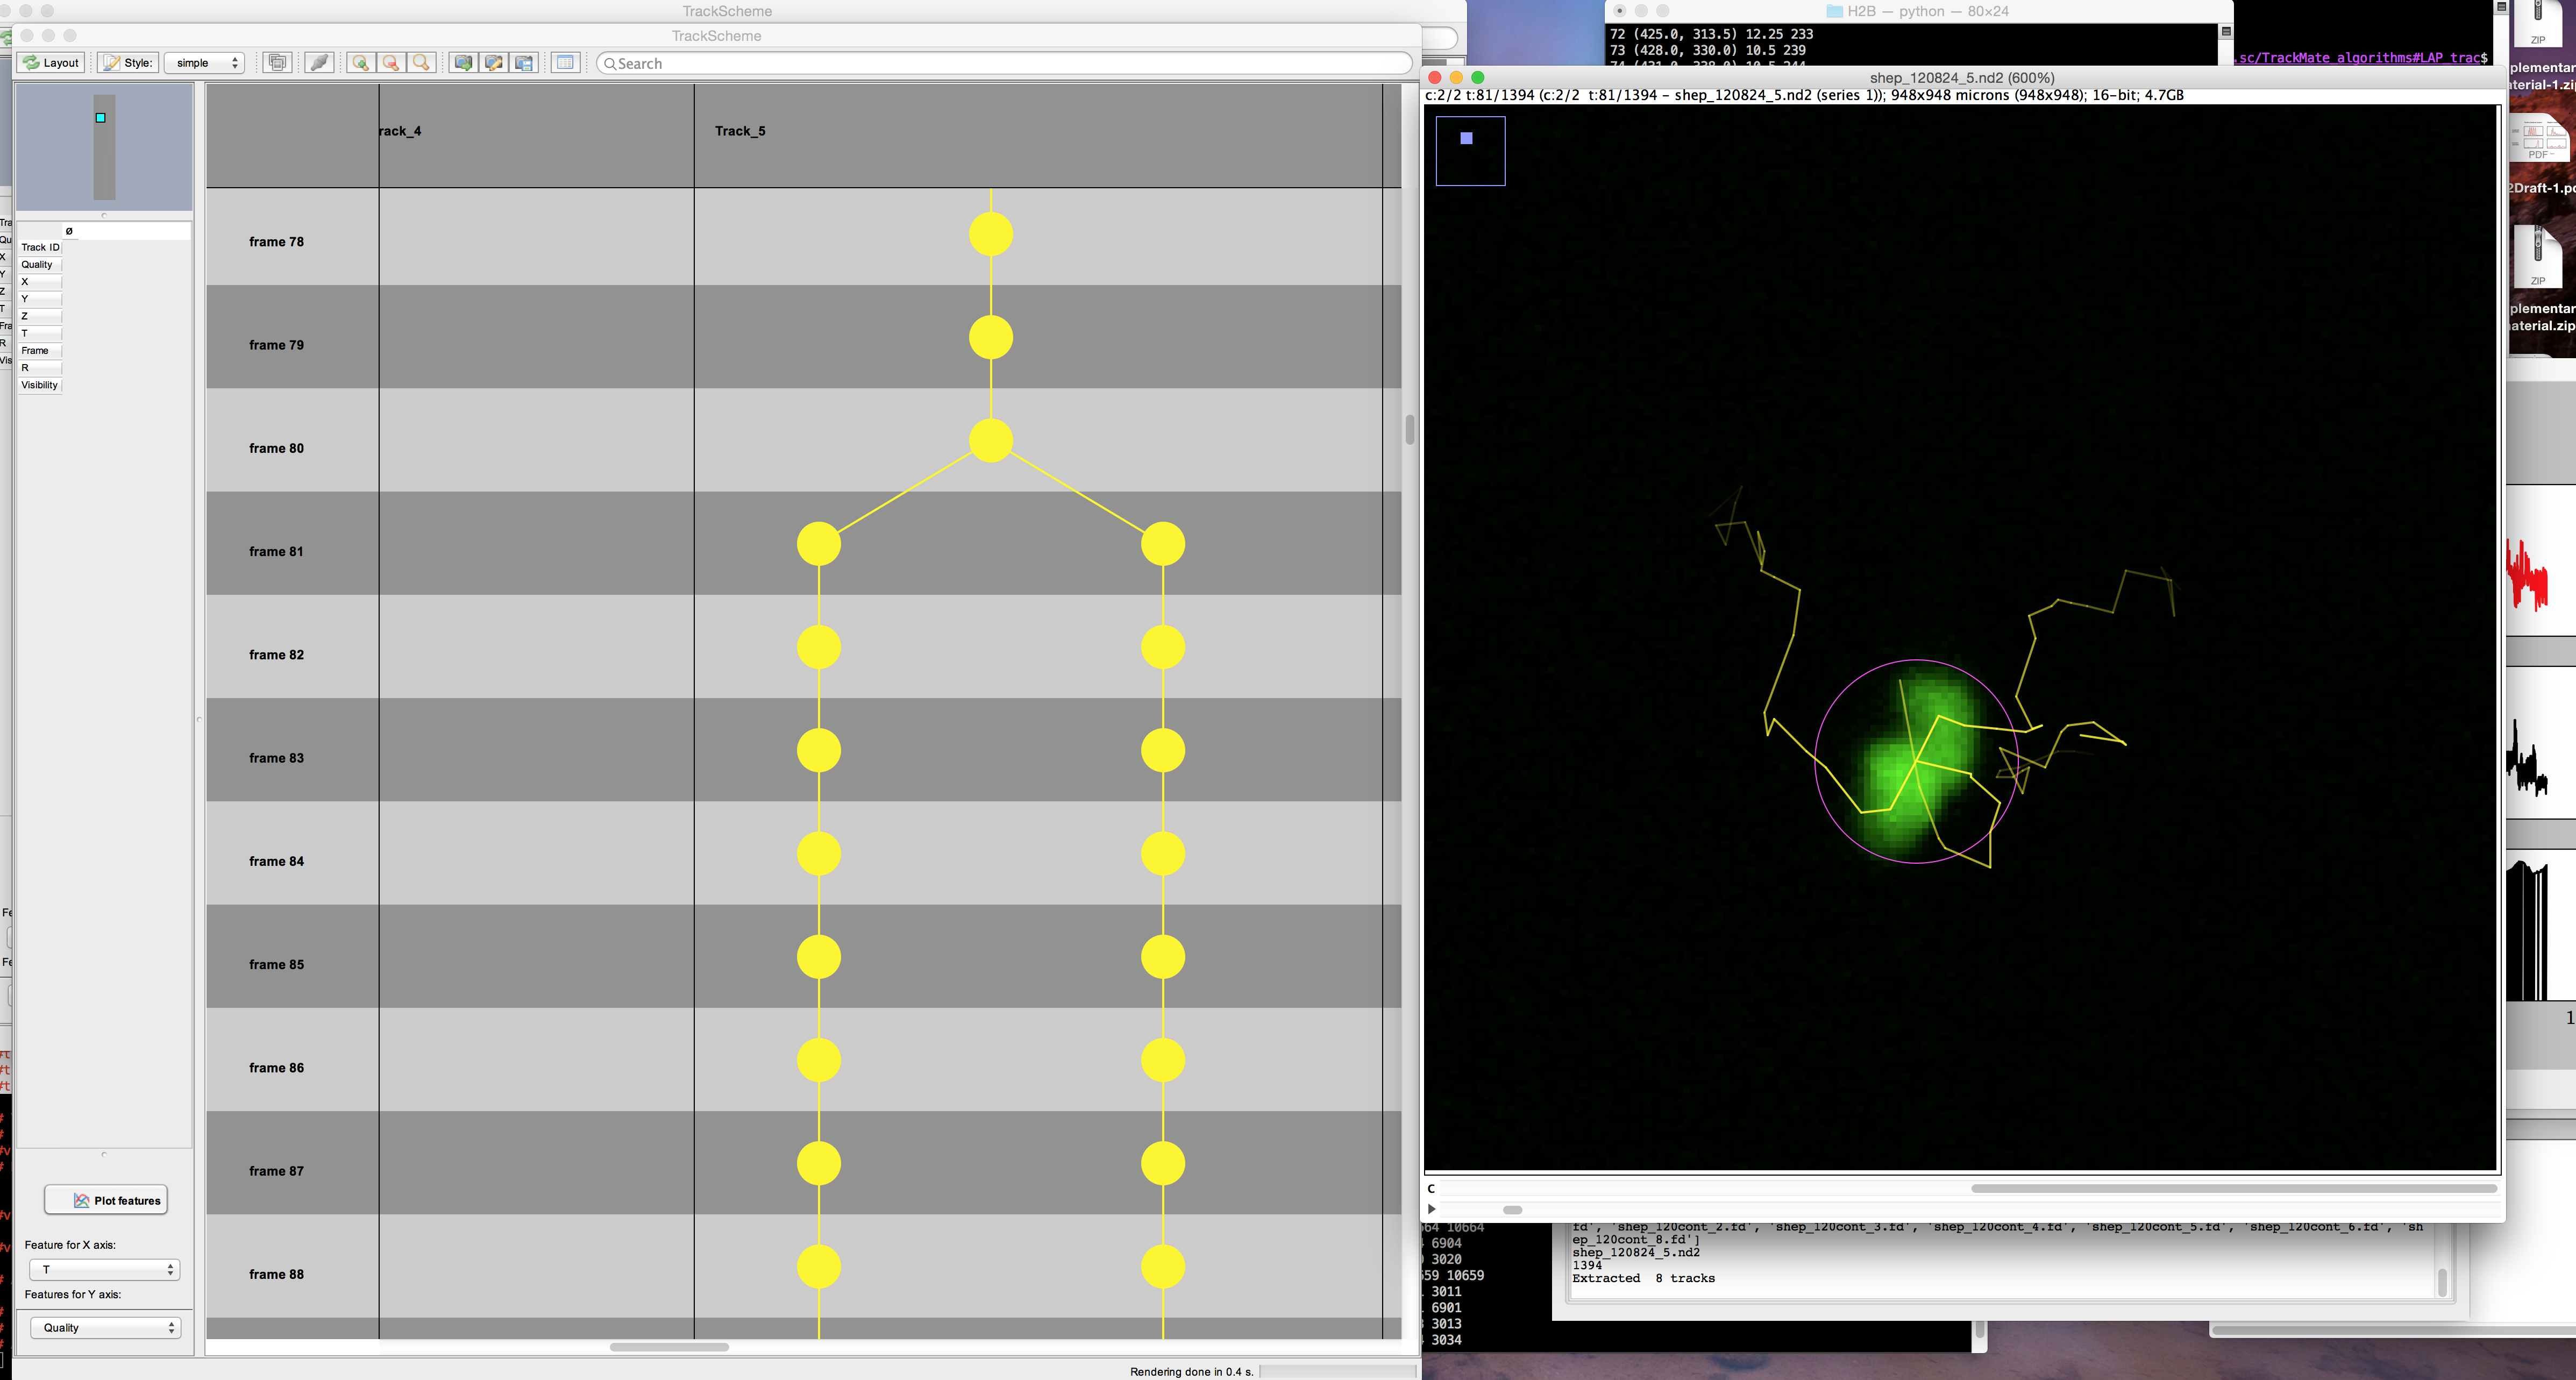This screenshot has width=2576, height=1380.
Task: Toggle the track thumbnails display icon
Action: click(278, 63)
